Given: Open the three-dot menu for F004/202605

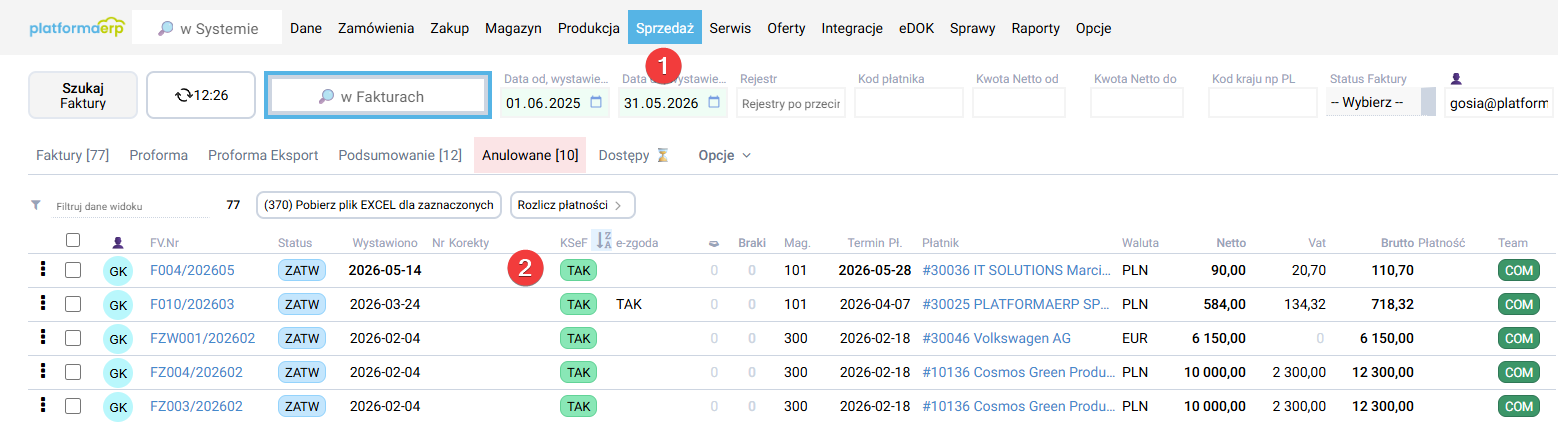Looking at the screenshot, I should click(43, 270).
